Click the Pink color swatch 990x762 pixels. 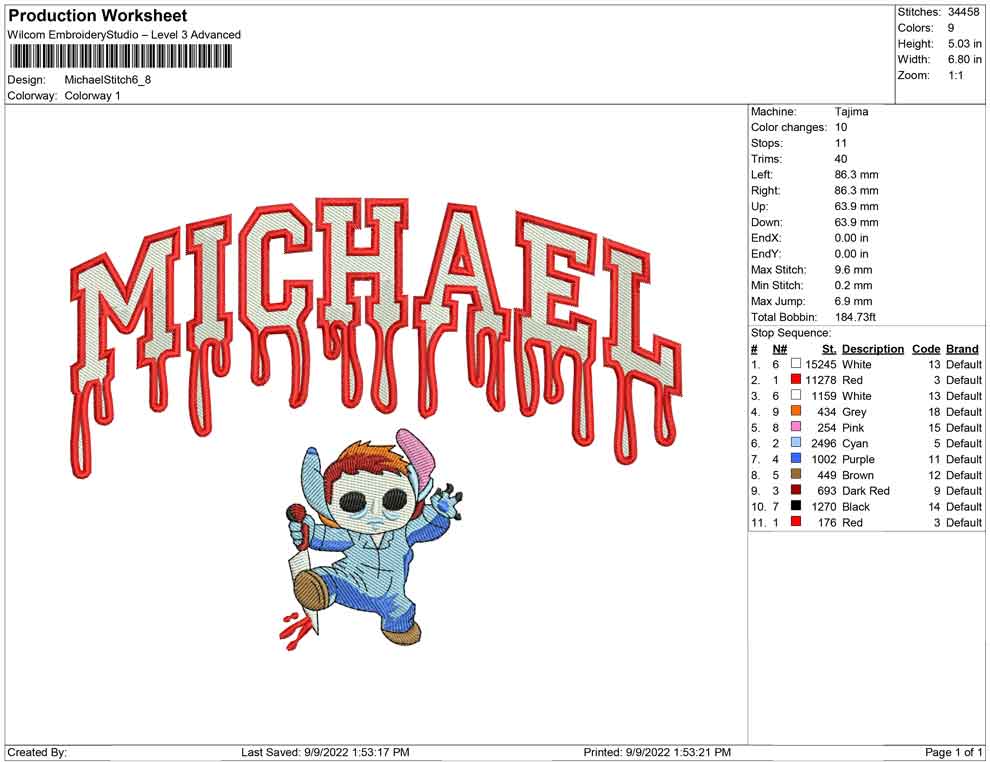(x=796, y=427)
